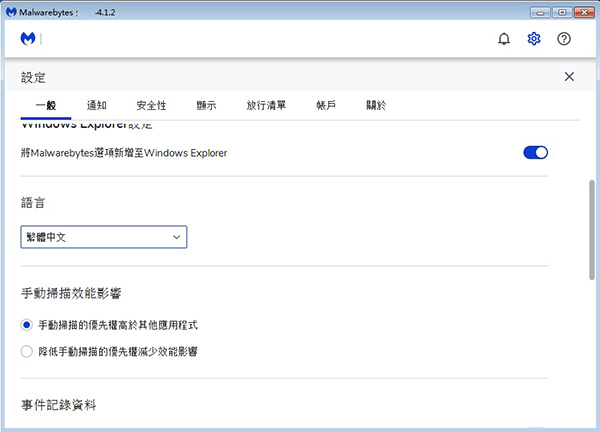Viewport: 600px width, 432px height.
Task: Select 降低手動掃描的優先權減少效能影響 radio button
Action: [x=26, y=351]
